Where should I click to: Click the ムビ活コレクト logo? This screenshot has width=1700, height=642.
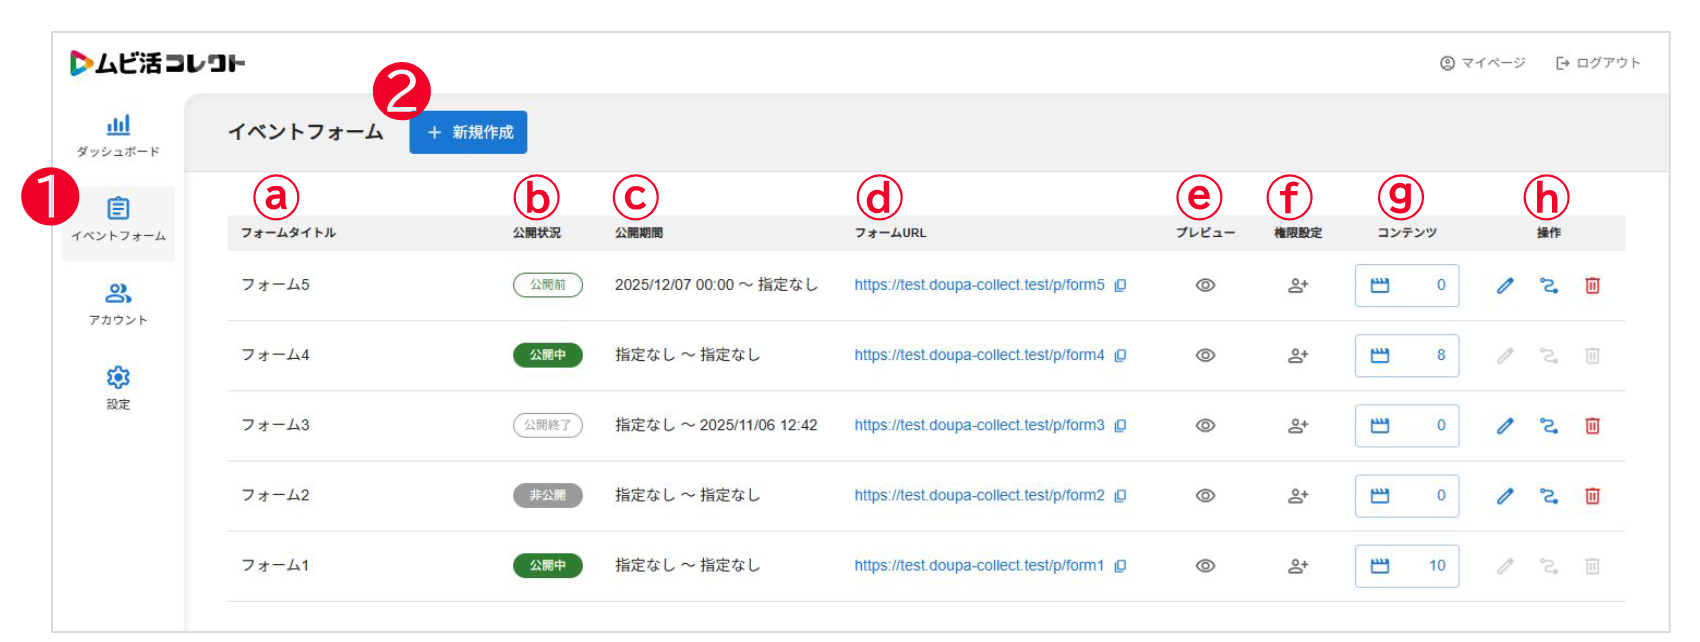pos(158,63)
